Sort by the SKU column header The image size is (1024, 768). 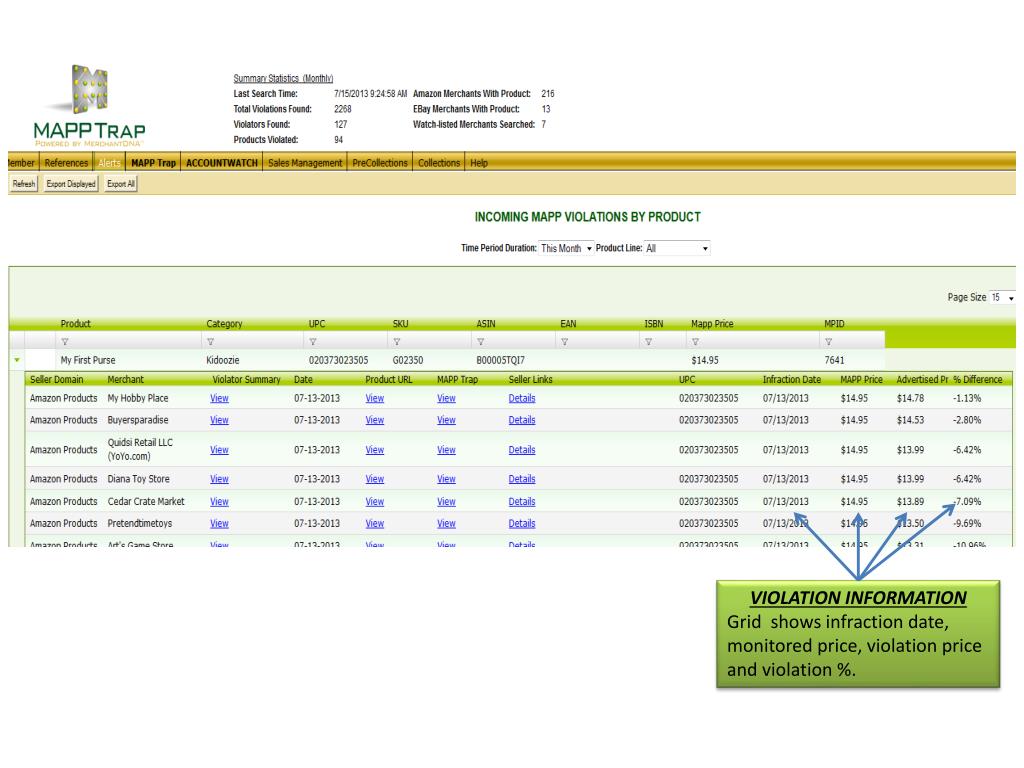pos(400,323)
